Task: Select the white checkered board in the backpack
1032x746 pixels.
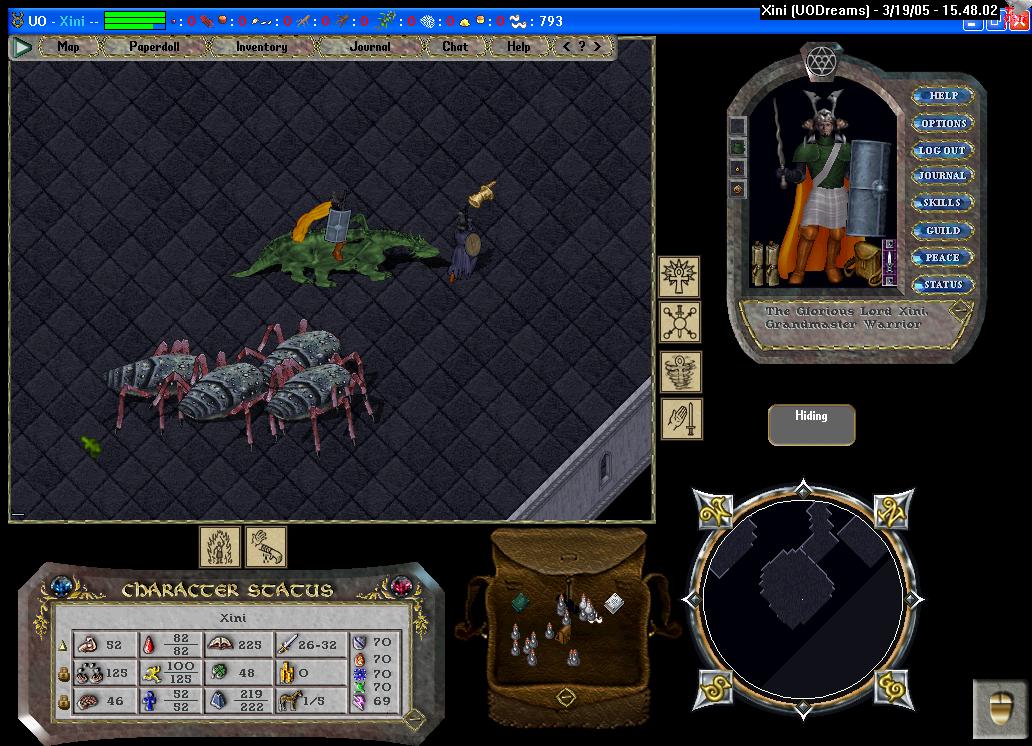Action: tap(613, 602)
